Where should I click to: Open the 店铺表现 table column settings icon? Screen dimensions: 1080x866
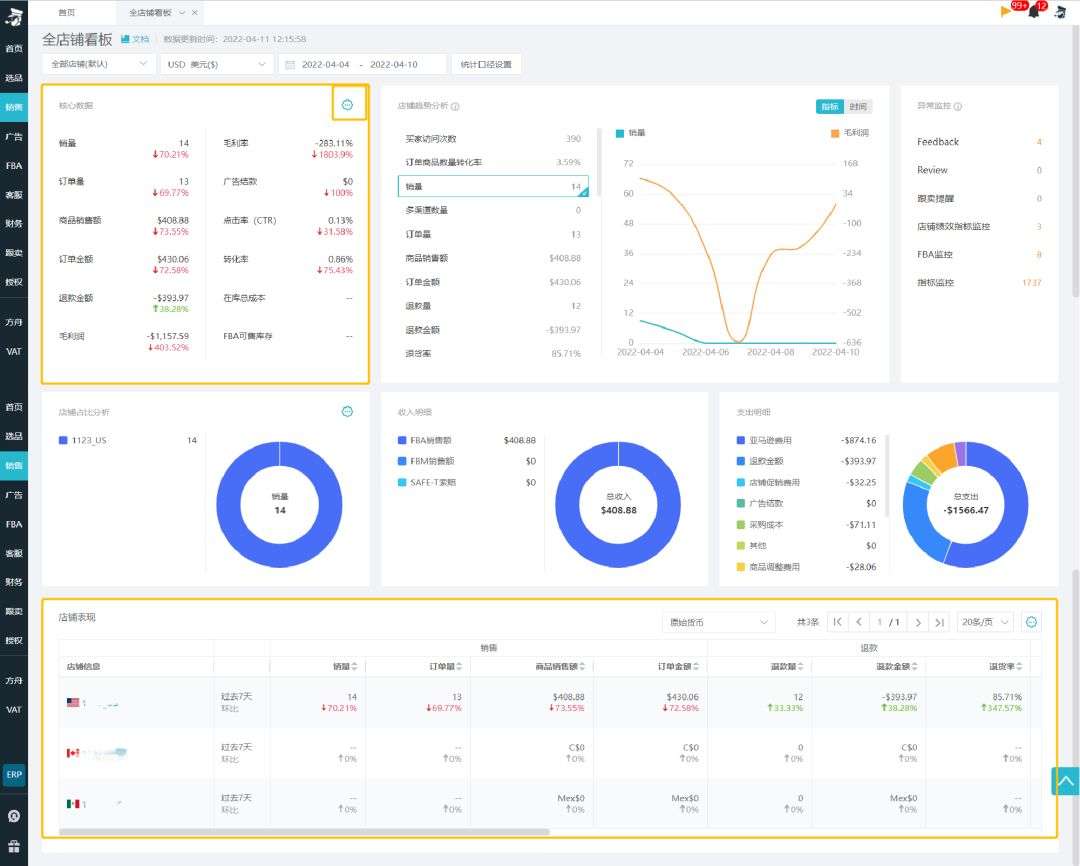pos(1032,622)
